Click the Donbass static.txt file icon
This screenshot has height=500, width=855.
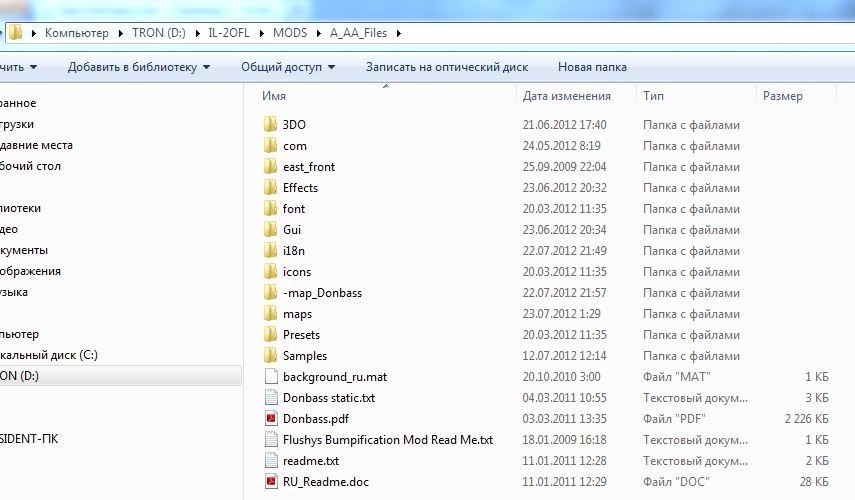pyautogui.click(x=271, y=397)
